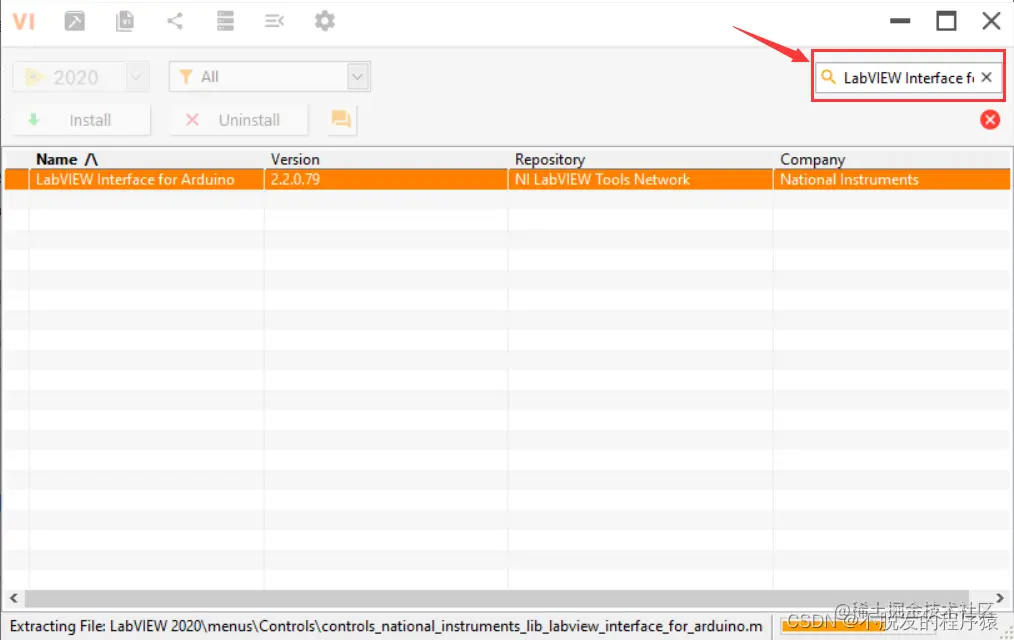Open the LabVIEW version 2020 dropdown
Image resolution: width=1014 pixels, height=640 pixels.
coord(81,77)
